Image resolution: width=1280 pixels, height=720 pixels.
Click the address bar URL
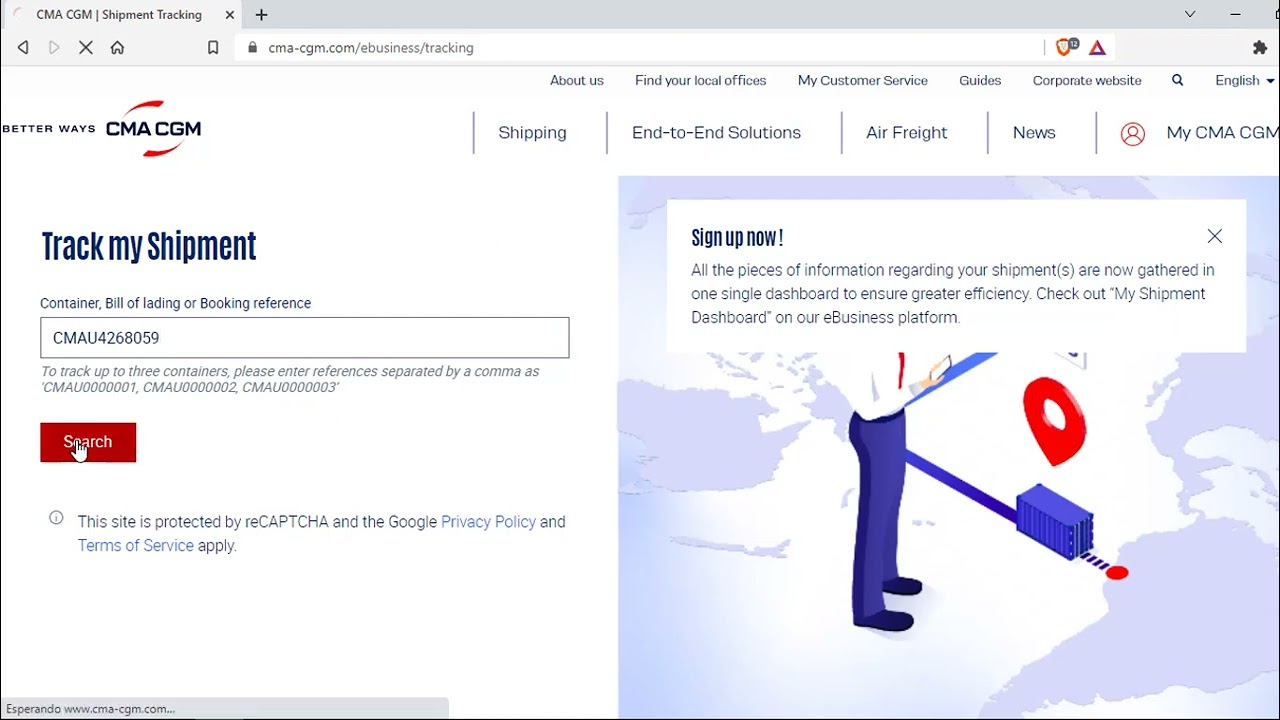click(x=370, y=47)
